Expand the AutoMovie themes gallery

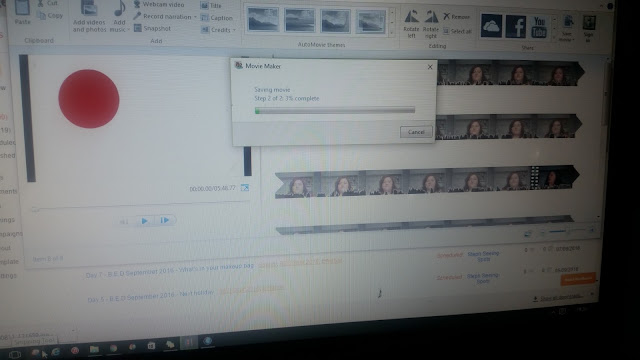[x=392, y=33]
